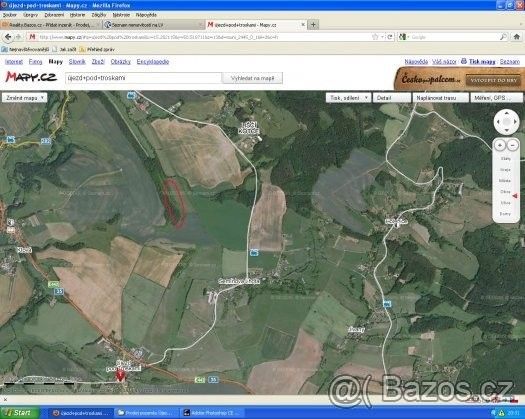
Task: Click the red location pin marker
Action: 120,376
